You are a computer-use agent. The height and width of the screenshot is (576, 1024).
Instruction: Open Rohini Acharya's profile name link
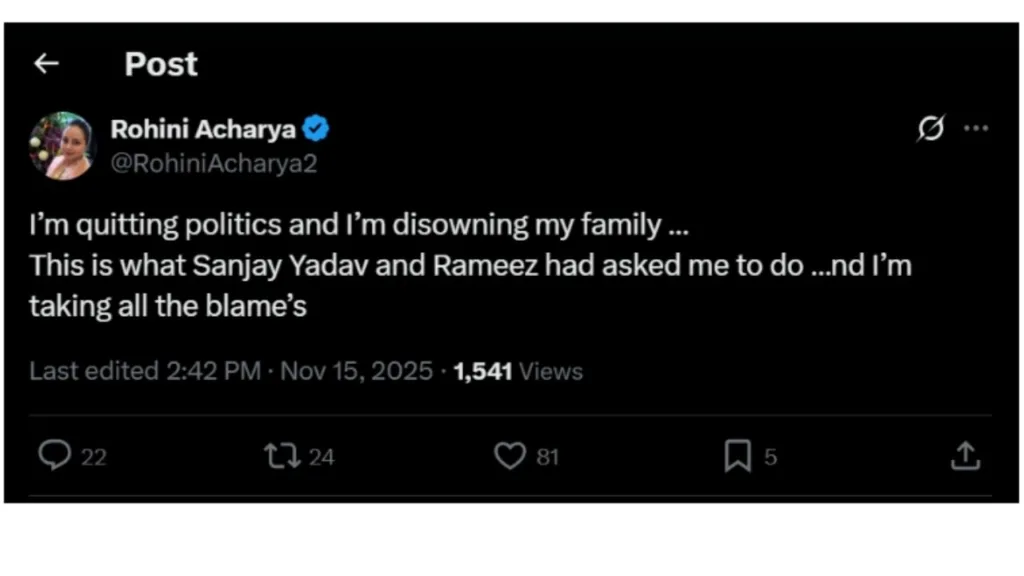point(204,128)
